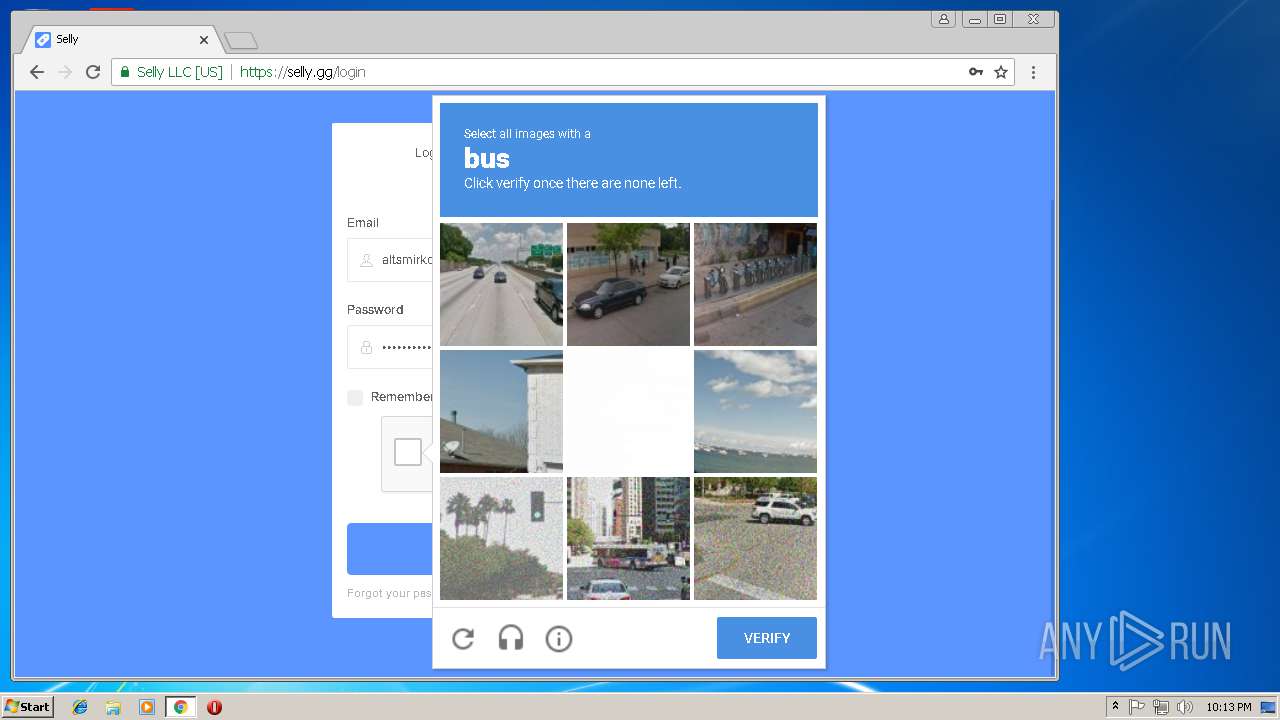Screen dimensions: 1280x720
Task: Click the address bar URL
Action: pyautogui.click(x=303, y=72)
